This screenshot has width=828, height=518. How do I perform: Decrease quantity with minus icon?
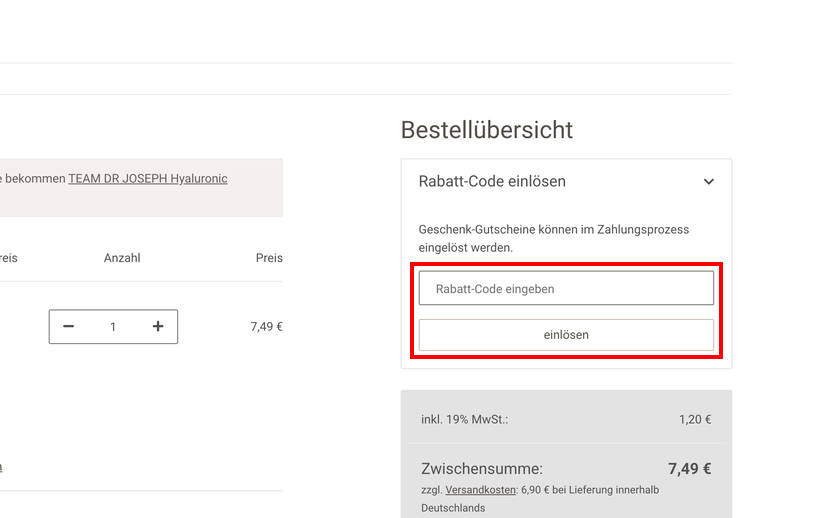pos(69,326)
